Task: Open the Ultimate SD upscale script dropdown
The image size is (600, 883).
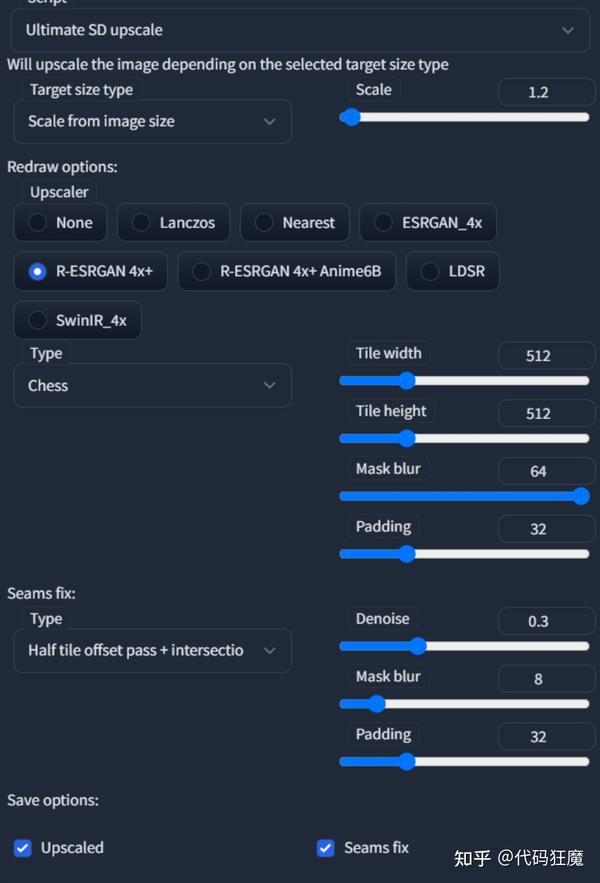Action: coord(300,31)
